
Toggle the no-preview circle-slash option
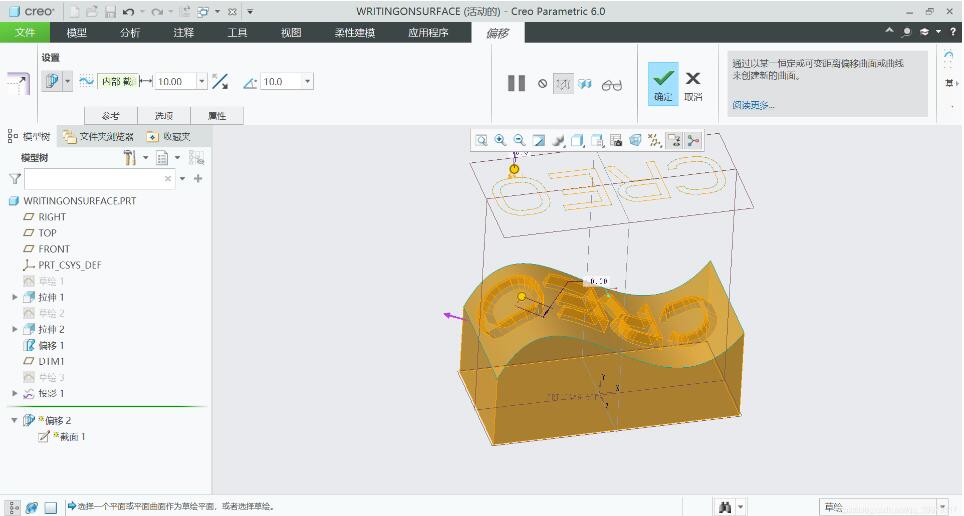[542, 84]
